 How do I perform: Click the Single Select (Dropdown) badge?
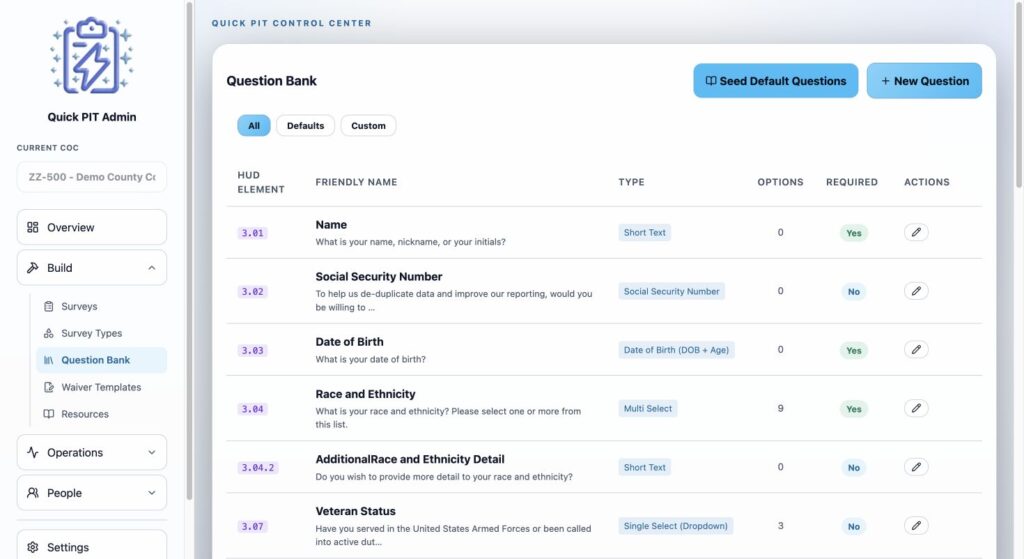tap(675, 526)
